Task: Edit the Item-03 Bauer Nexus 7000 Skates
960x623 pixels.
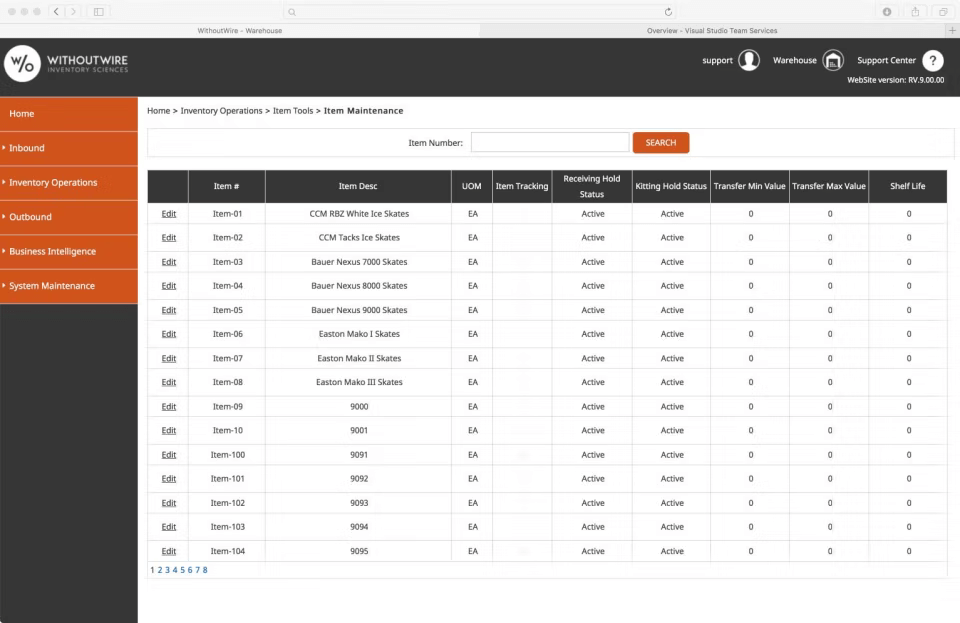Action: 168,262
